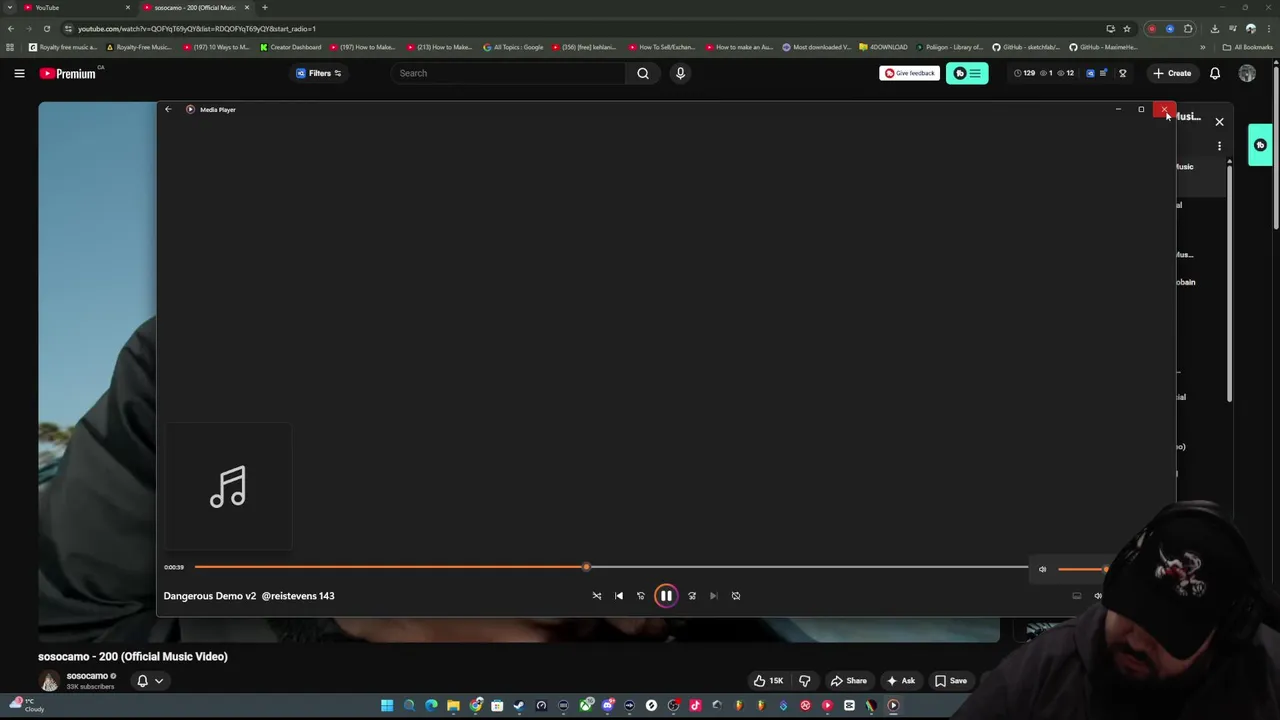1280x720 pixels.
Task: Go to previous track in Media Player
Action: coord(619,596)
